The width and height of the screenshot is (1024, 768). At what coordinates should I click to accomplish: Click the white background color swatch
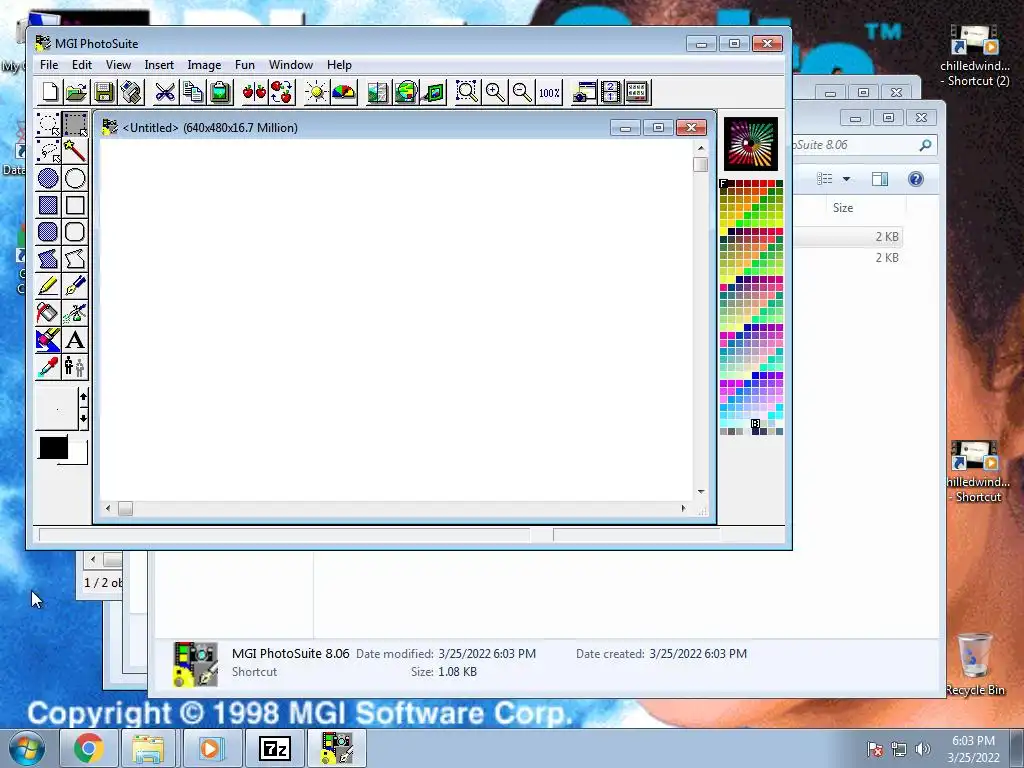pos(77,453)
